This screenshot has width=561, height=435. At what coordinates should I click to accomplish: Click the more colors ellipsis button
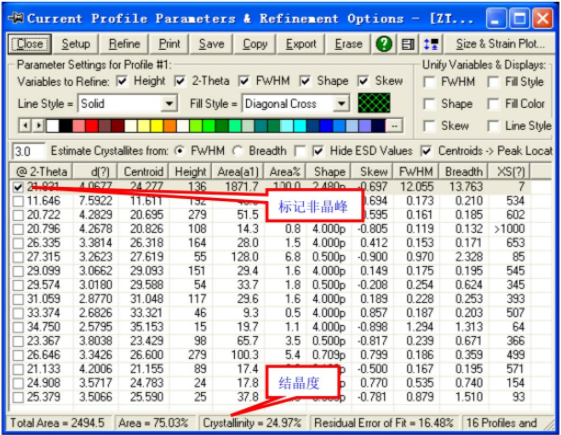pos(394,126)
